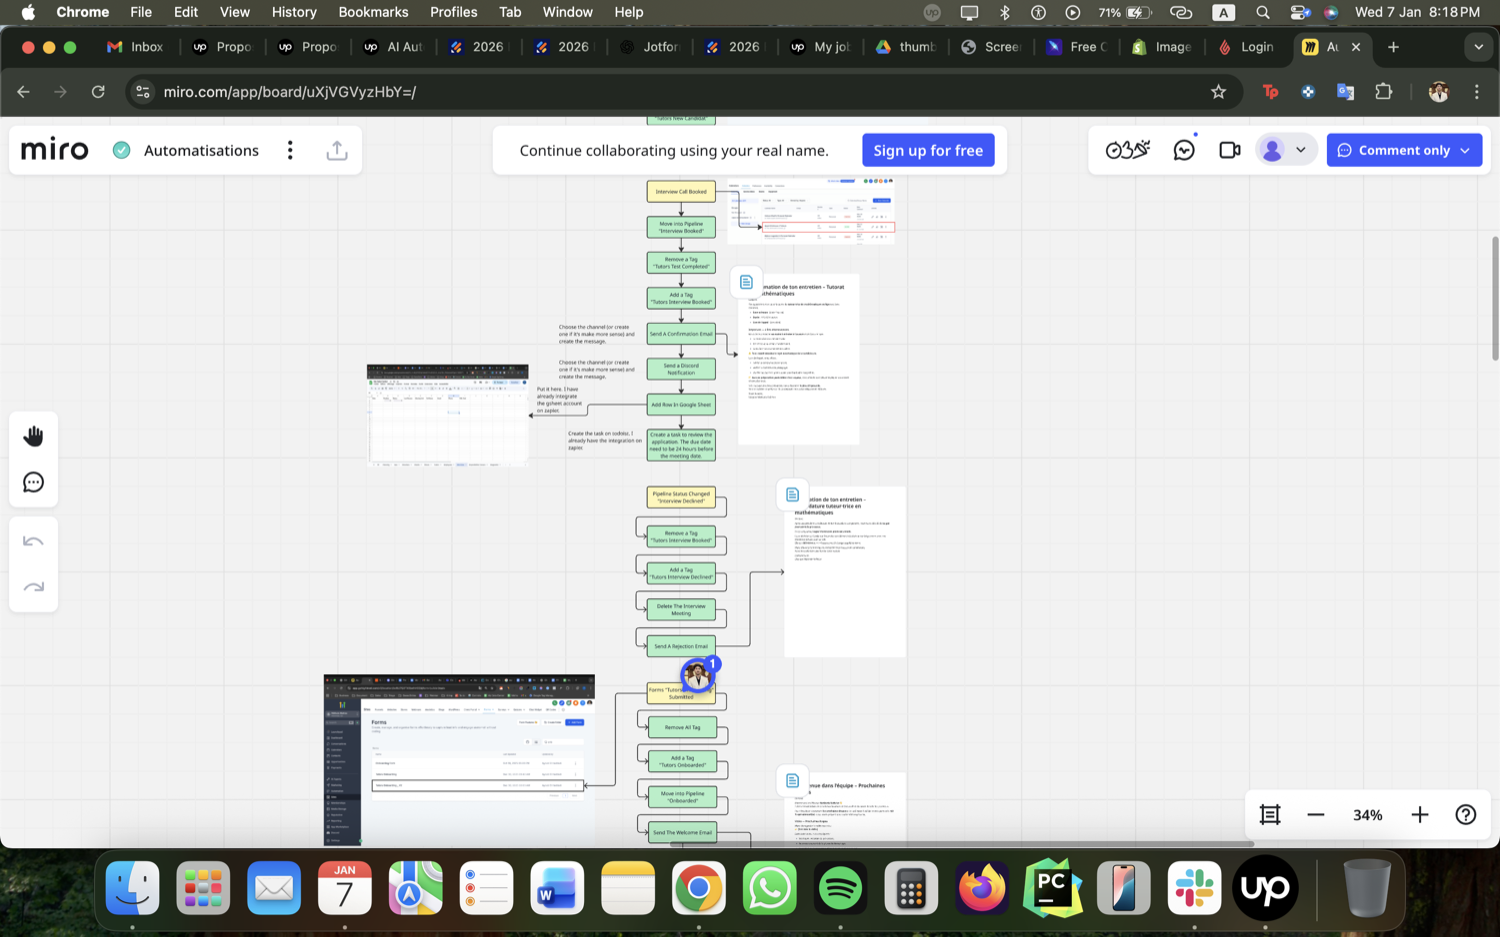Start a video call with camera icon

click(x=1230, y=150)
